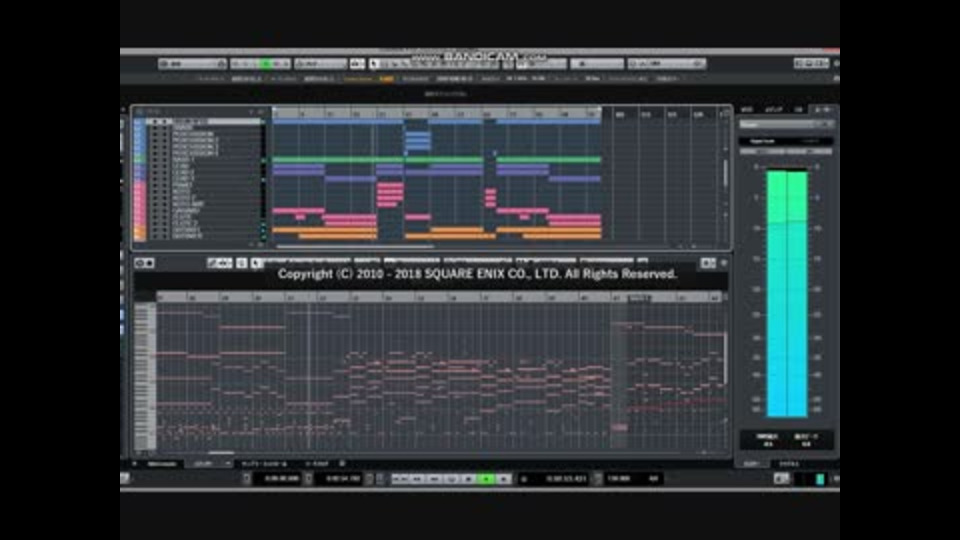Click the arrangement vertical scrollbar
960x540 pixels.
[x=726, y=174]
